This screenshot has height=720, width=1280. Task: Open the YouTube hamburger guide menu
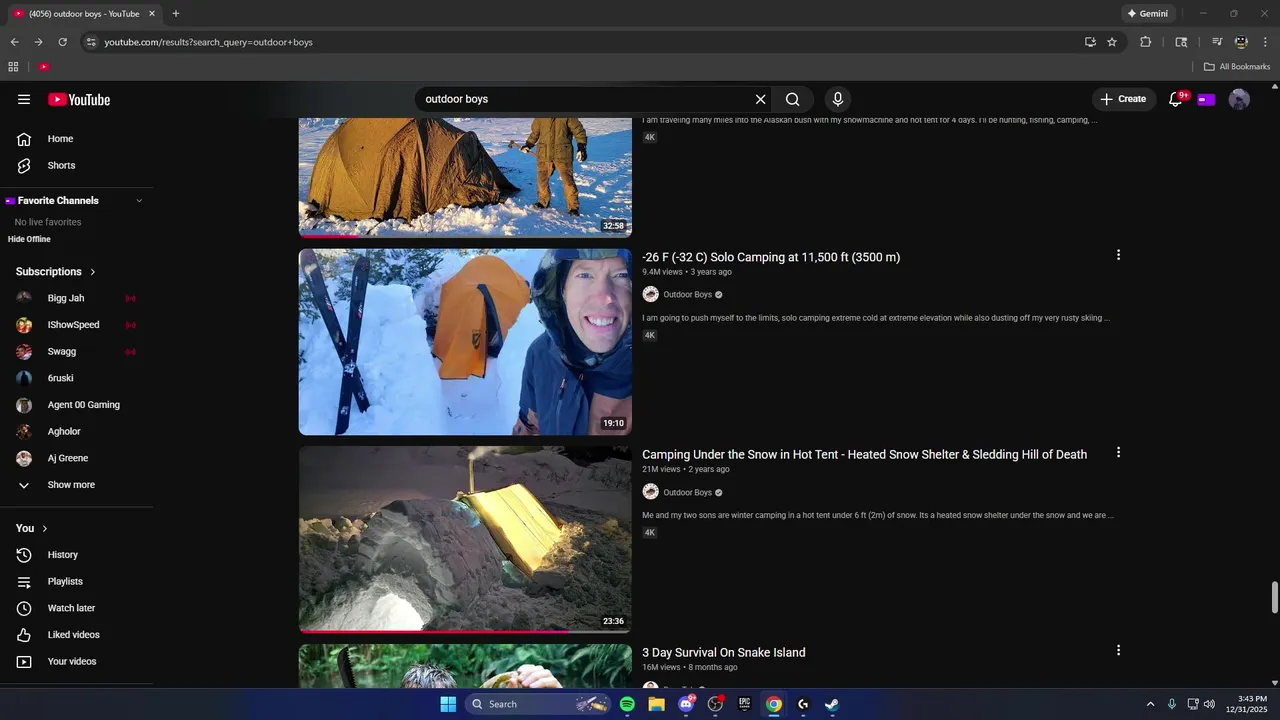click(24, 99)
